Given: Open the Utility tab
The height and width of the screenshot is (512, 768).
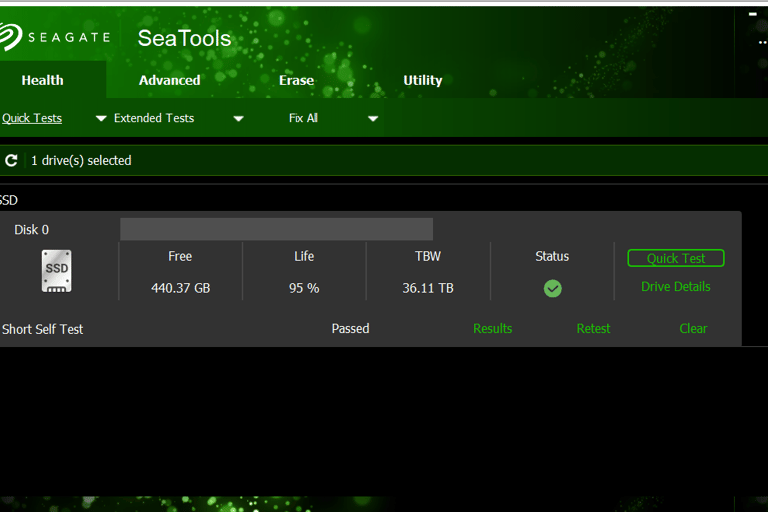Looking at the screenshot, I should (423, 80).
